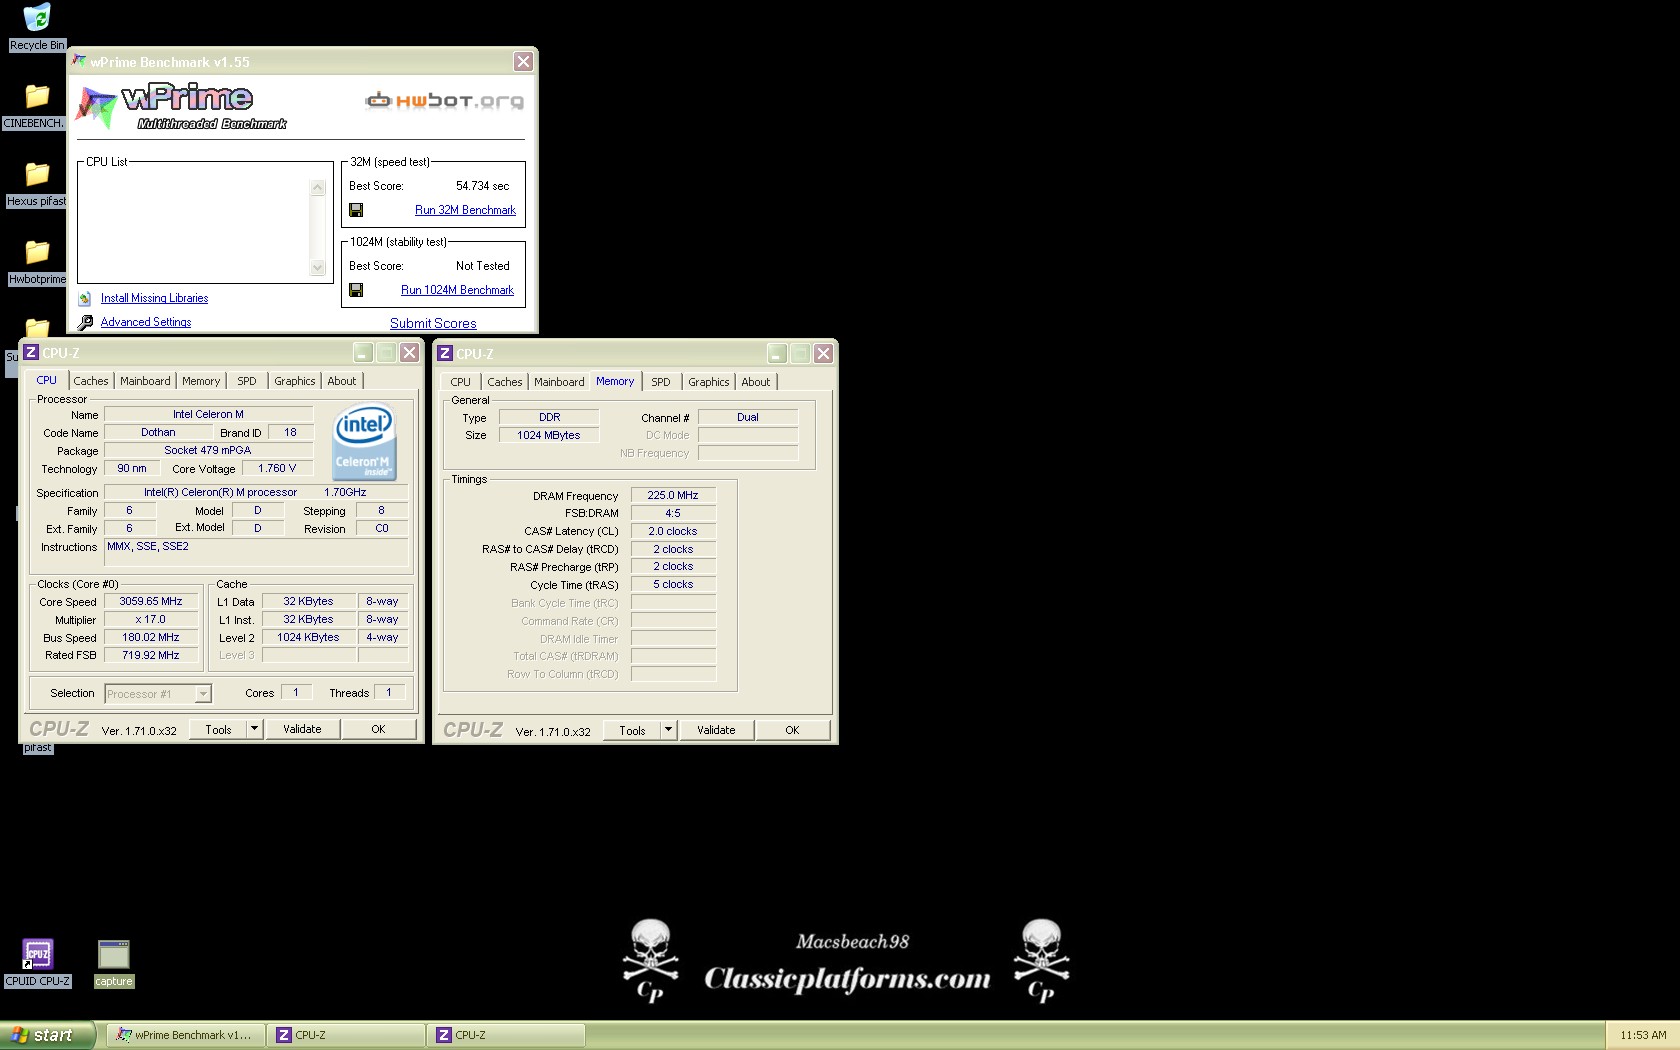1680x1050 pixels.
Task: Click the CPU-Z title icon in right window
Action: [x=445, y=353]
